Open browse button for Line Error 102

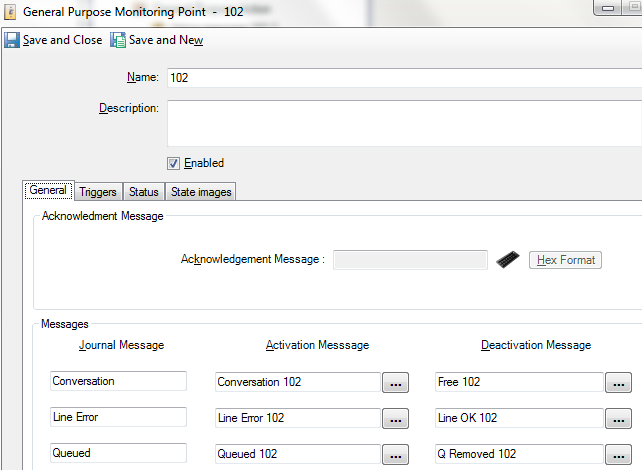coord(395,418)
